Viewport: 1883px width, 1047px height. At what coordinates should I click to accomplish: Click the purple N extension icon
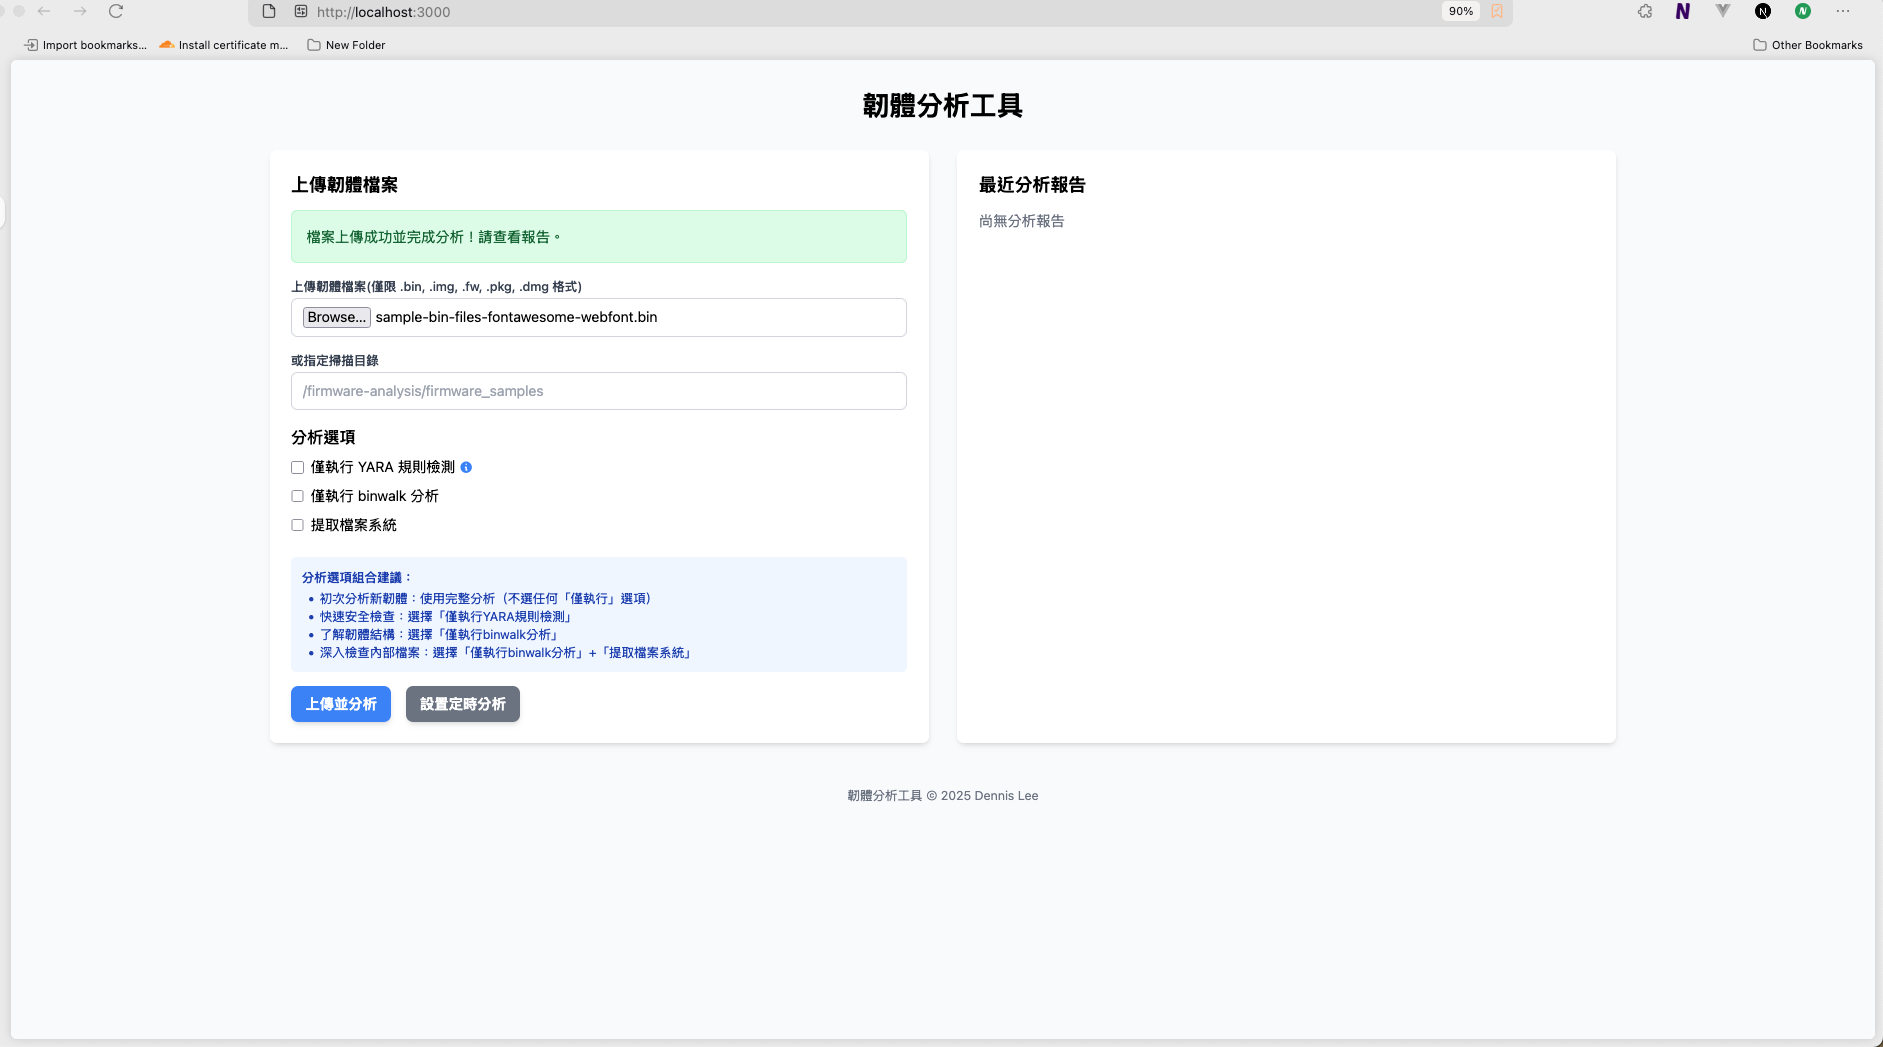1683,11
